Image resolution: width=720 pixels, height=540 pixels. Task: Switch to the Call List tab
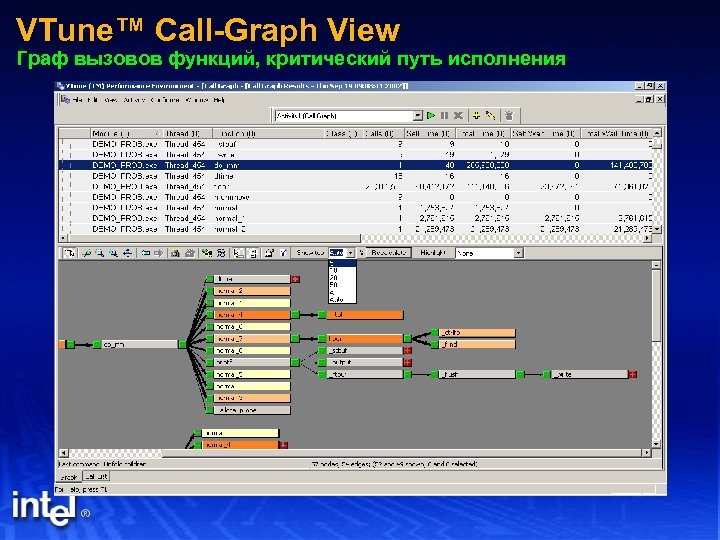(x=96, y=477)
